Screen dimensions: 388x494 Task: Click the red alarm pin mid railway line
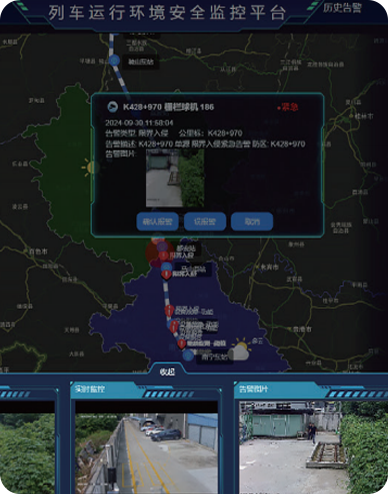(169, 311)
